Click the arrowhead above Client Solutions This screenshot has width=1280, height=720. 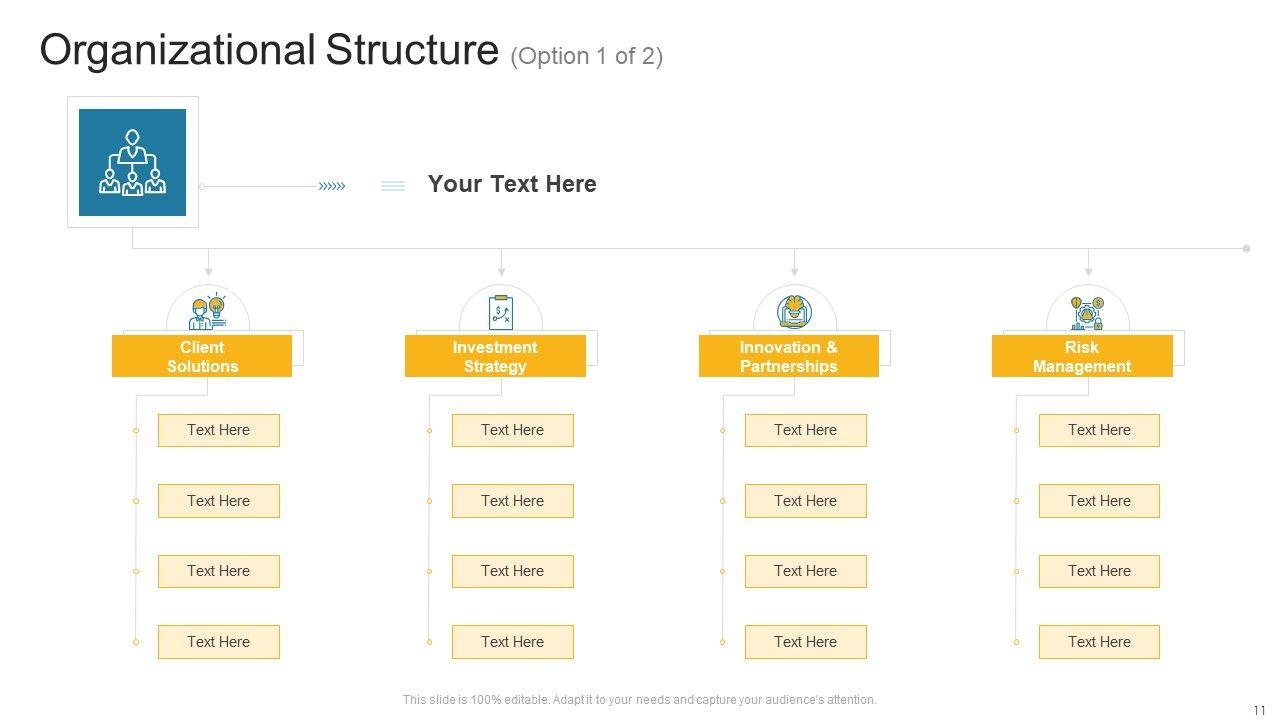pyautogui.click(x=208, y=270)
